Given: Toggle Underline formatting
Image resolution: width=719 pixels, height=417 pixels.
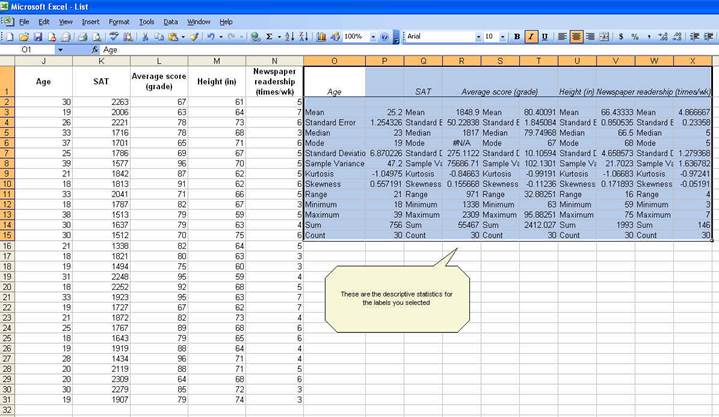Looking at the screenshot, I should pyautogui.click(x=546, y=36).
